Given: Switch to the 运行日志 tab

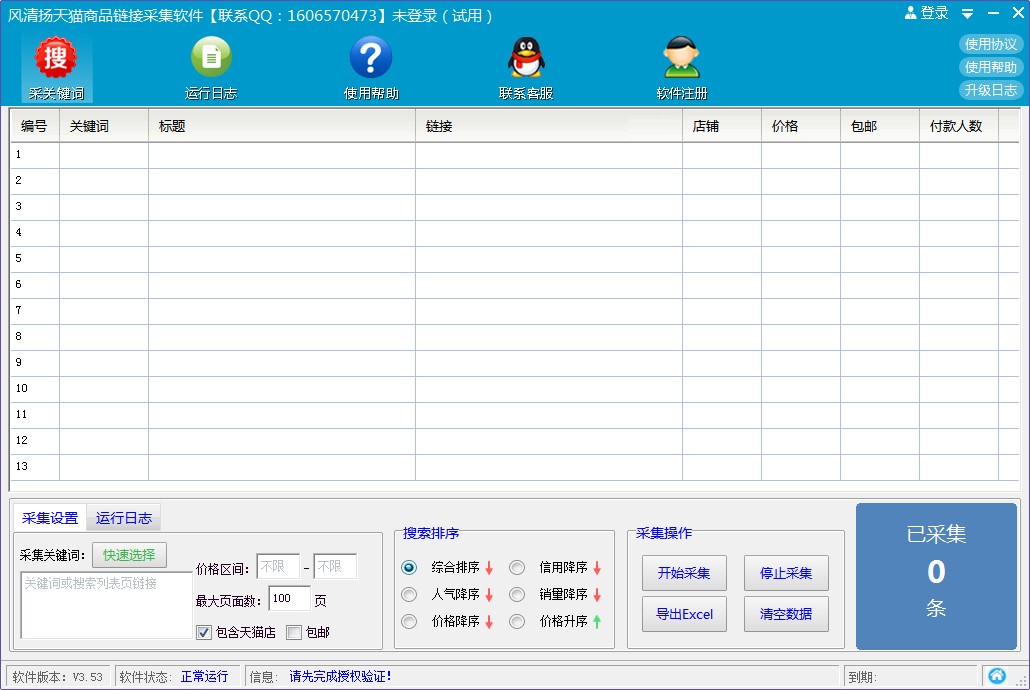Looking at the screenshot, I should tap(124, 518).
